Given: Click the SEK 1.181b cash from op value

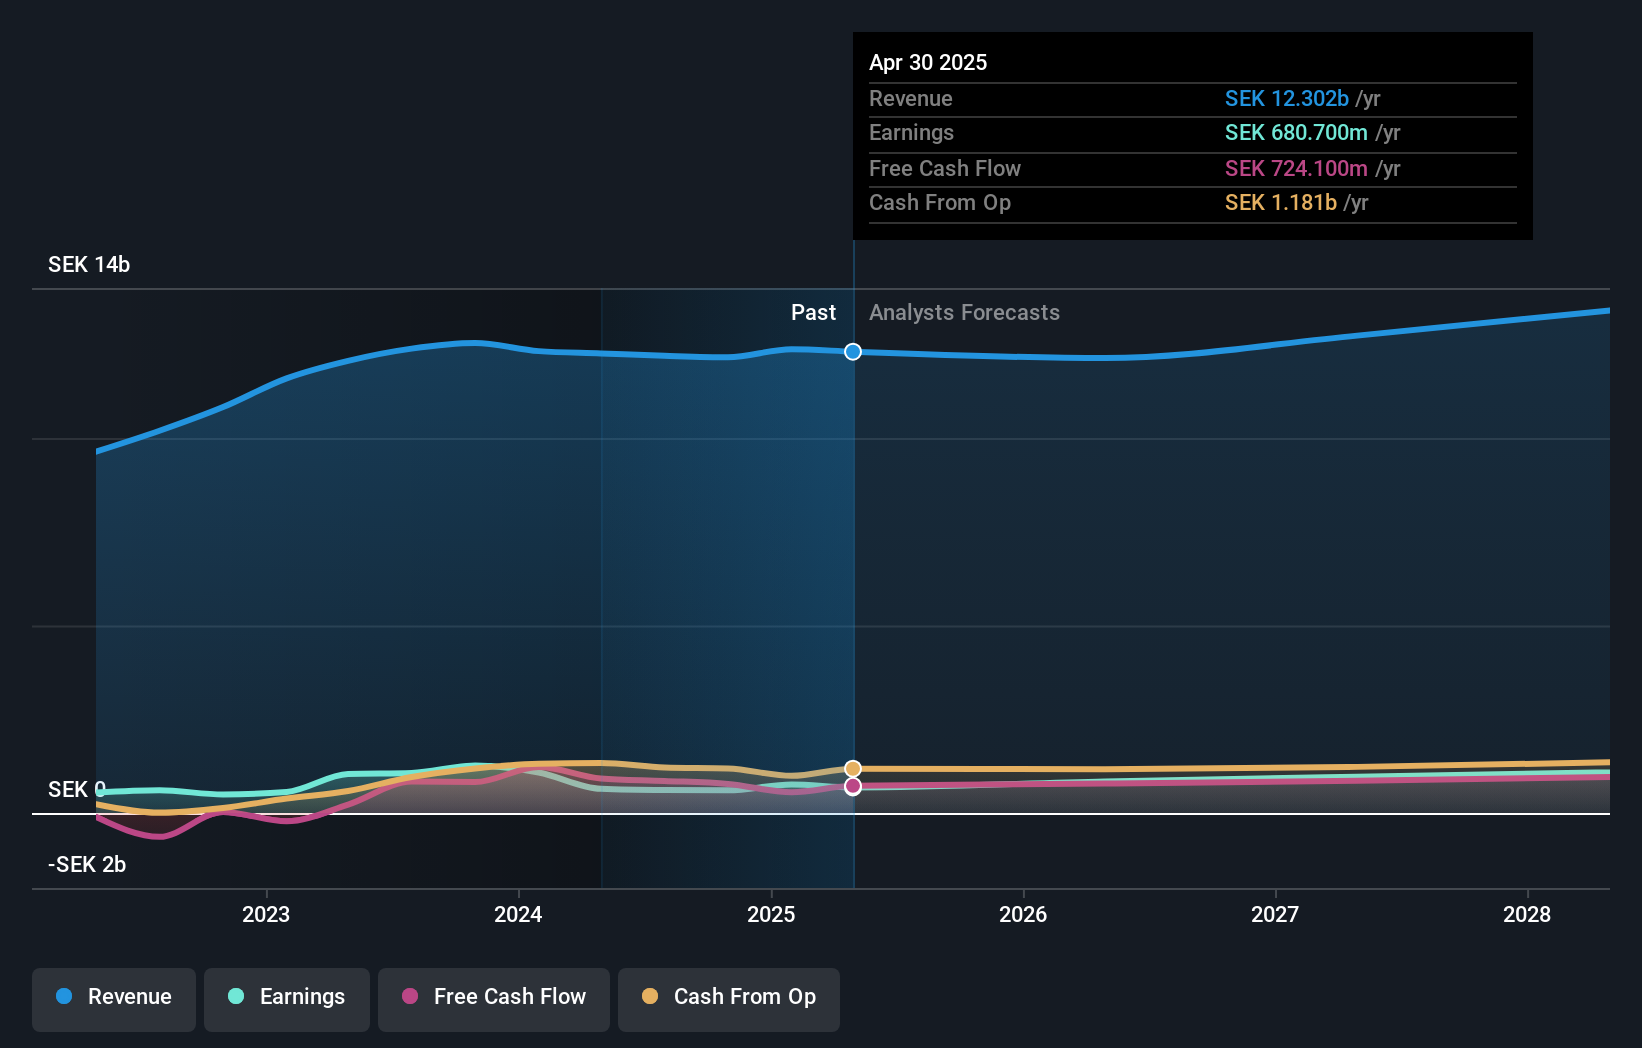Looking at the screenshot, I should pos(1281,202).
